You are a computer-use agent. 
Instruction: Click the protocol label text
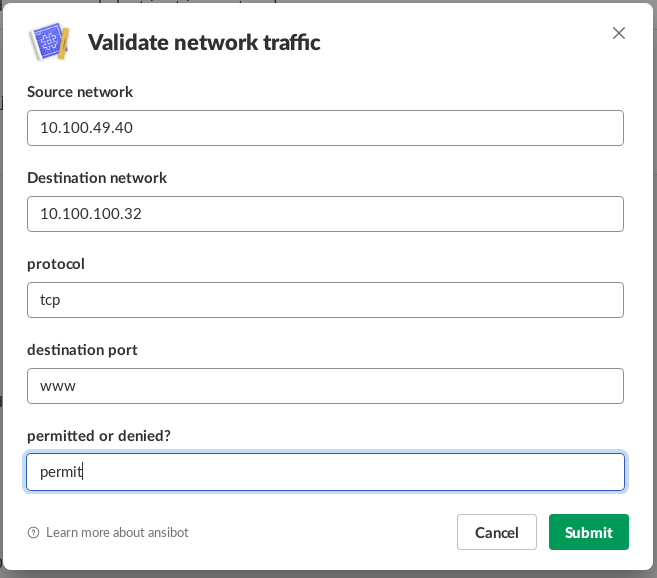56,264
